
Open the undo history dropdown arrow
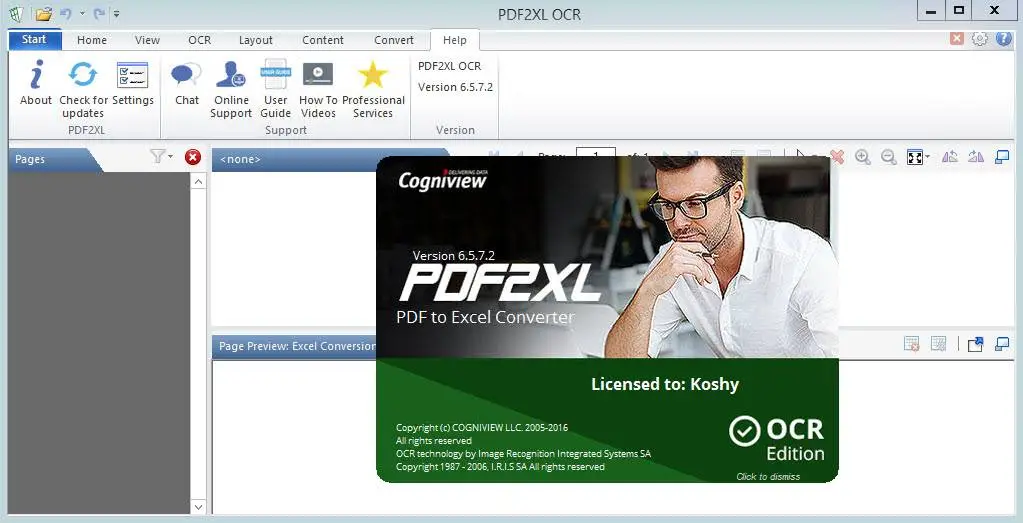82,13
